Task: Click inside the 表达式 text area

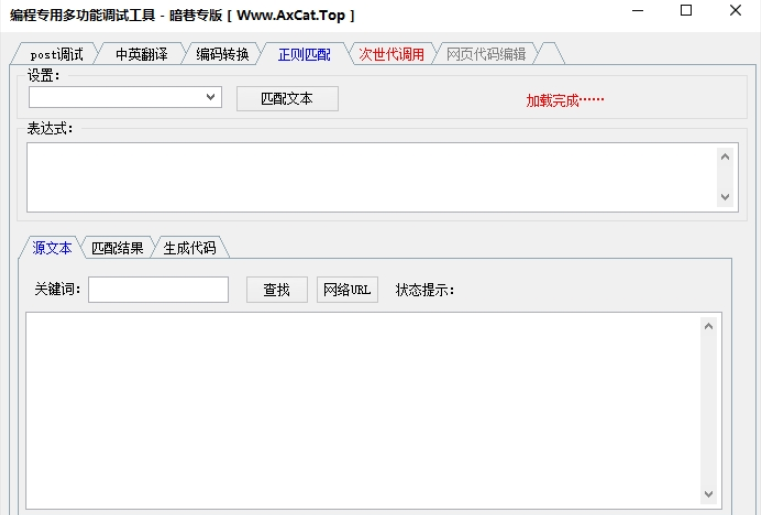Action: 370,177
